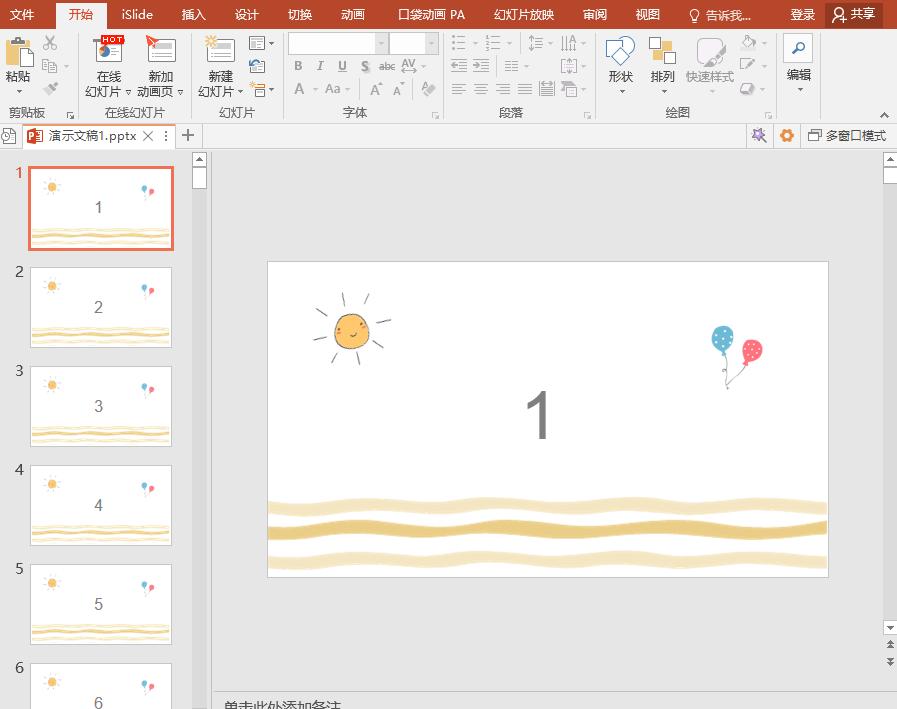Toggle Italic formatting

point(320,66)
